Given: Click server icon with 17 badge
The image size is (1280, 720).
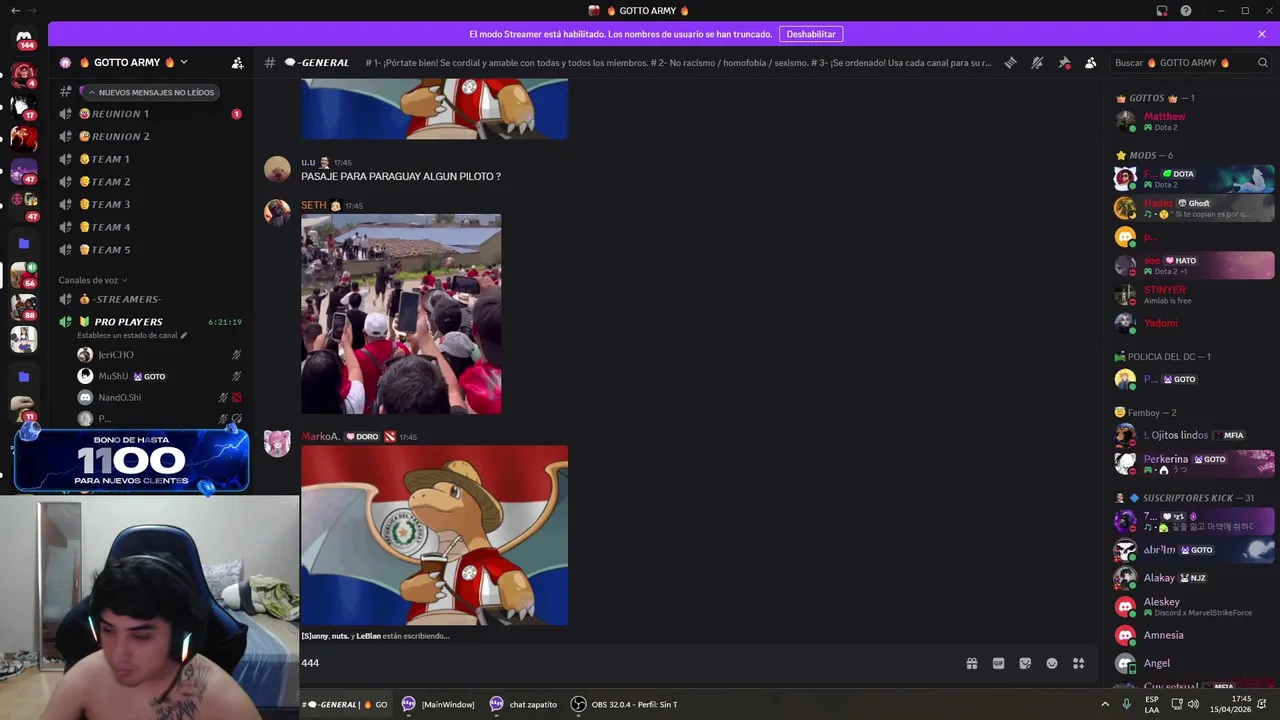Looking at the screenshot, I should click(24, 106).
